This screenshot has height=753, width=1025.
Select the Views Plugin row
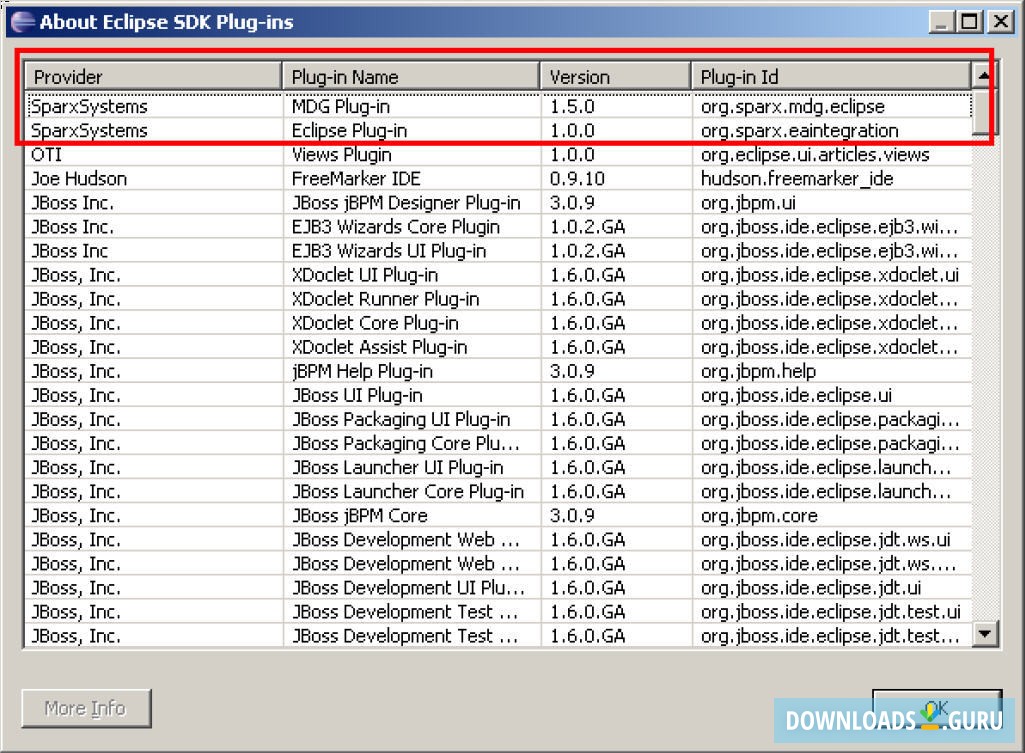pos(498,154)
